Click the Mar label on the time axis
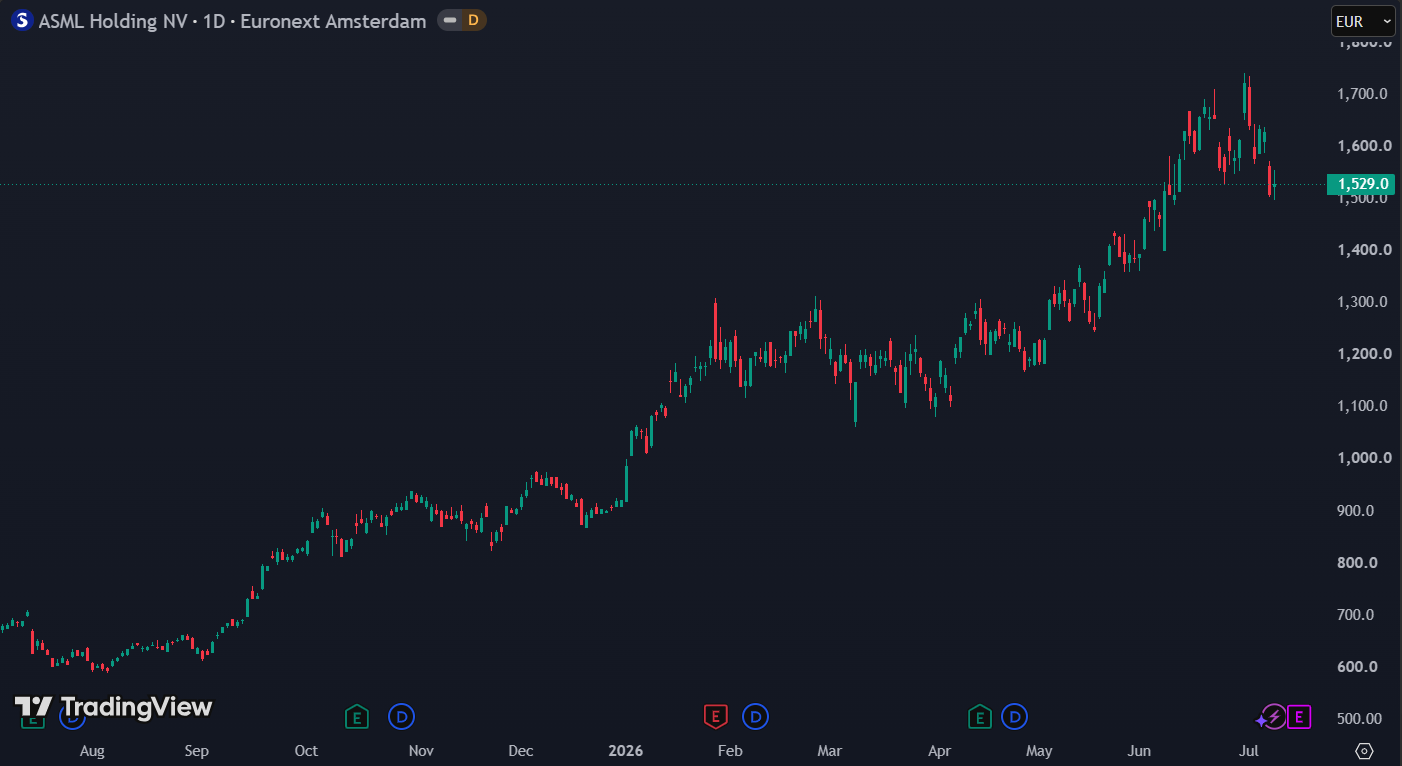This screenshot has width=1402, height=766. (830, 751)
